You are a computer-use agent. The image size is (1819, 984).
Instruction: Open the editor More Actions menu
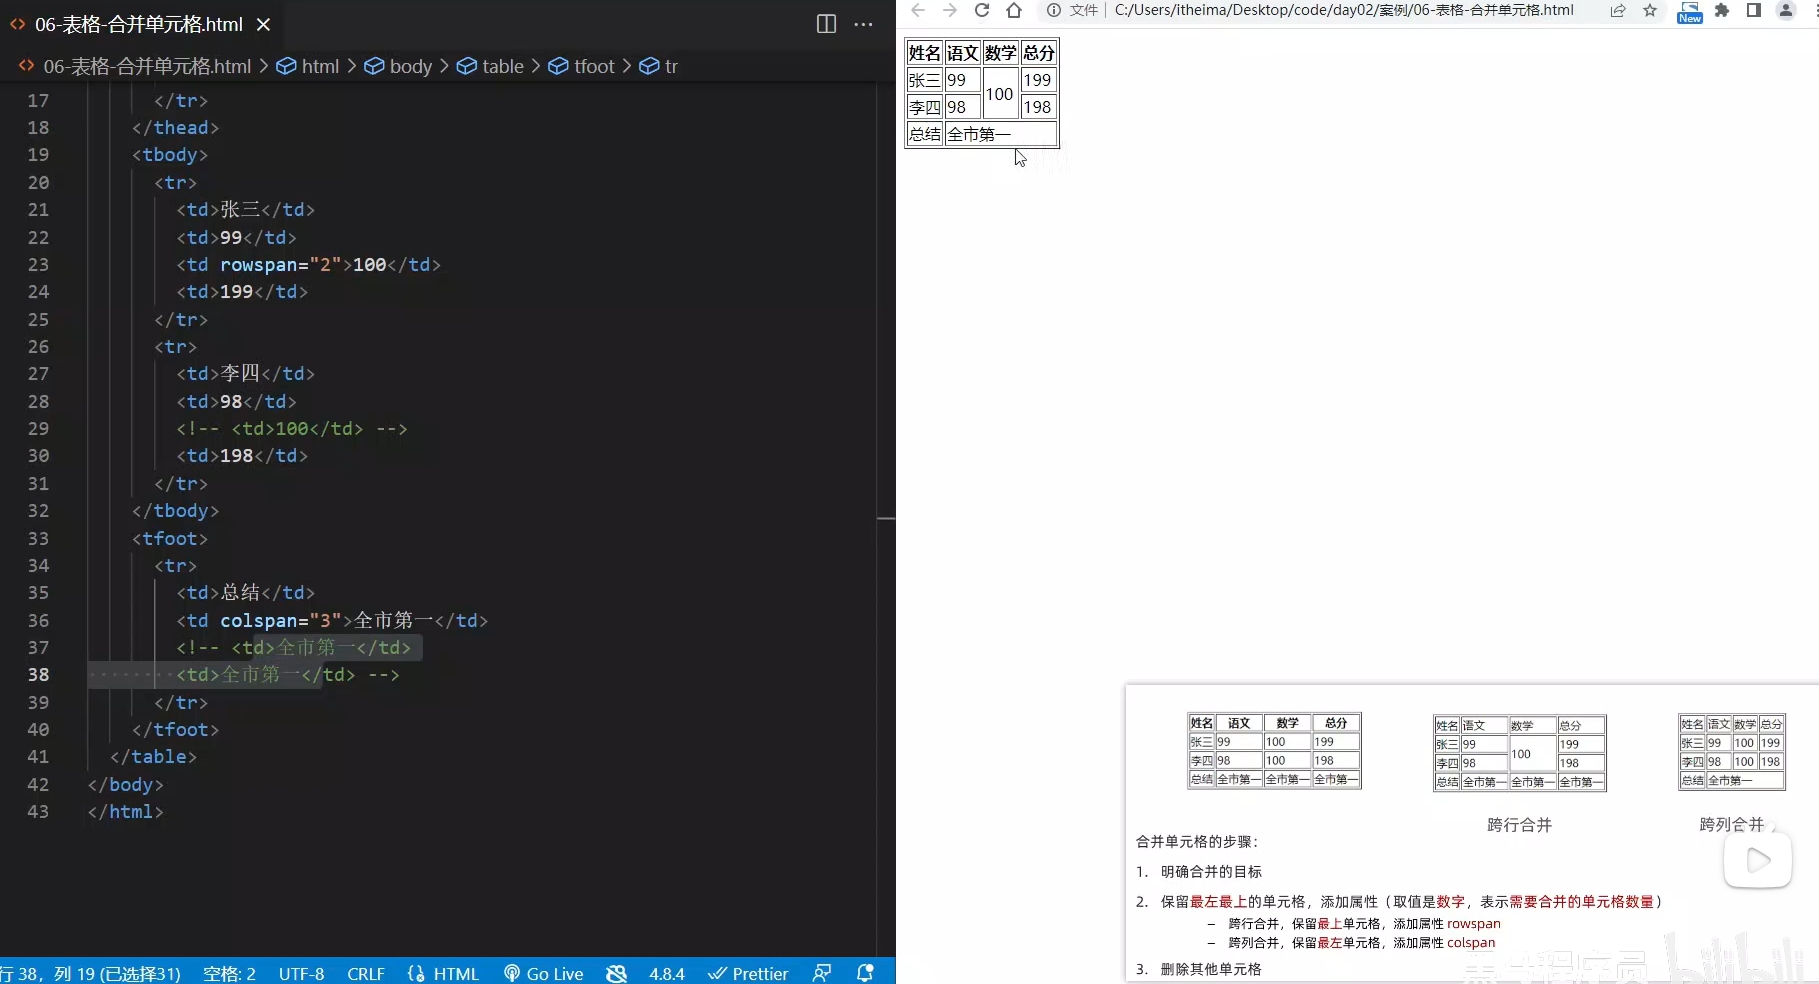864,24
